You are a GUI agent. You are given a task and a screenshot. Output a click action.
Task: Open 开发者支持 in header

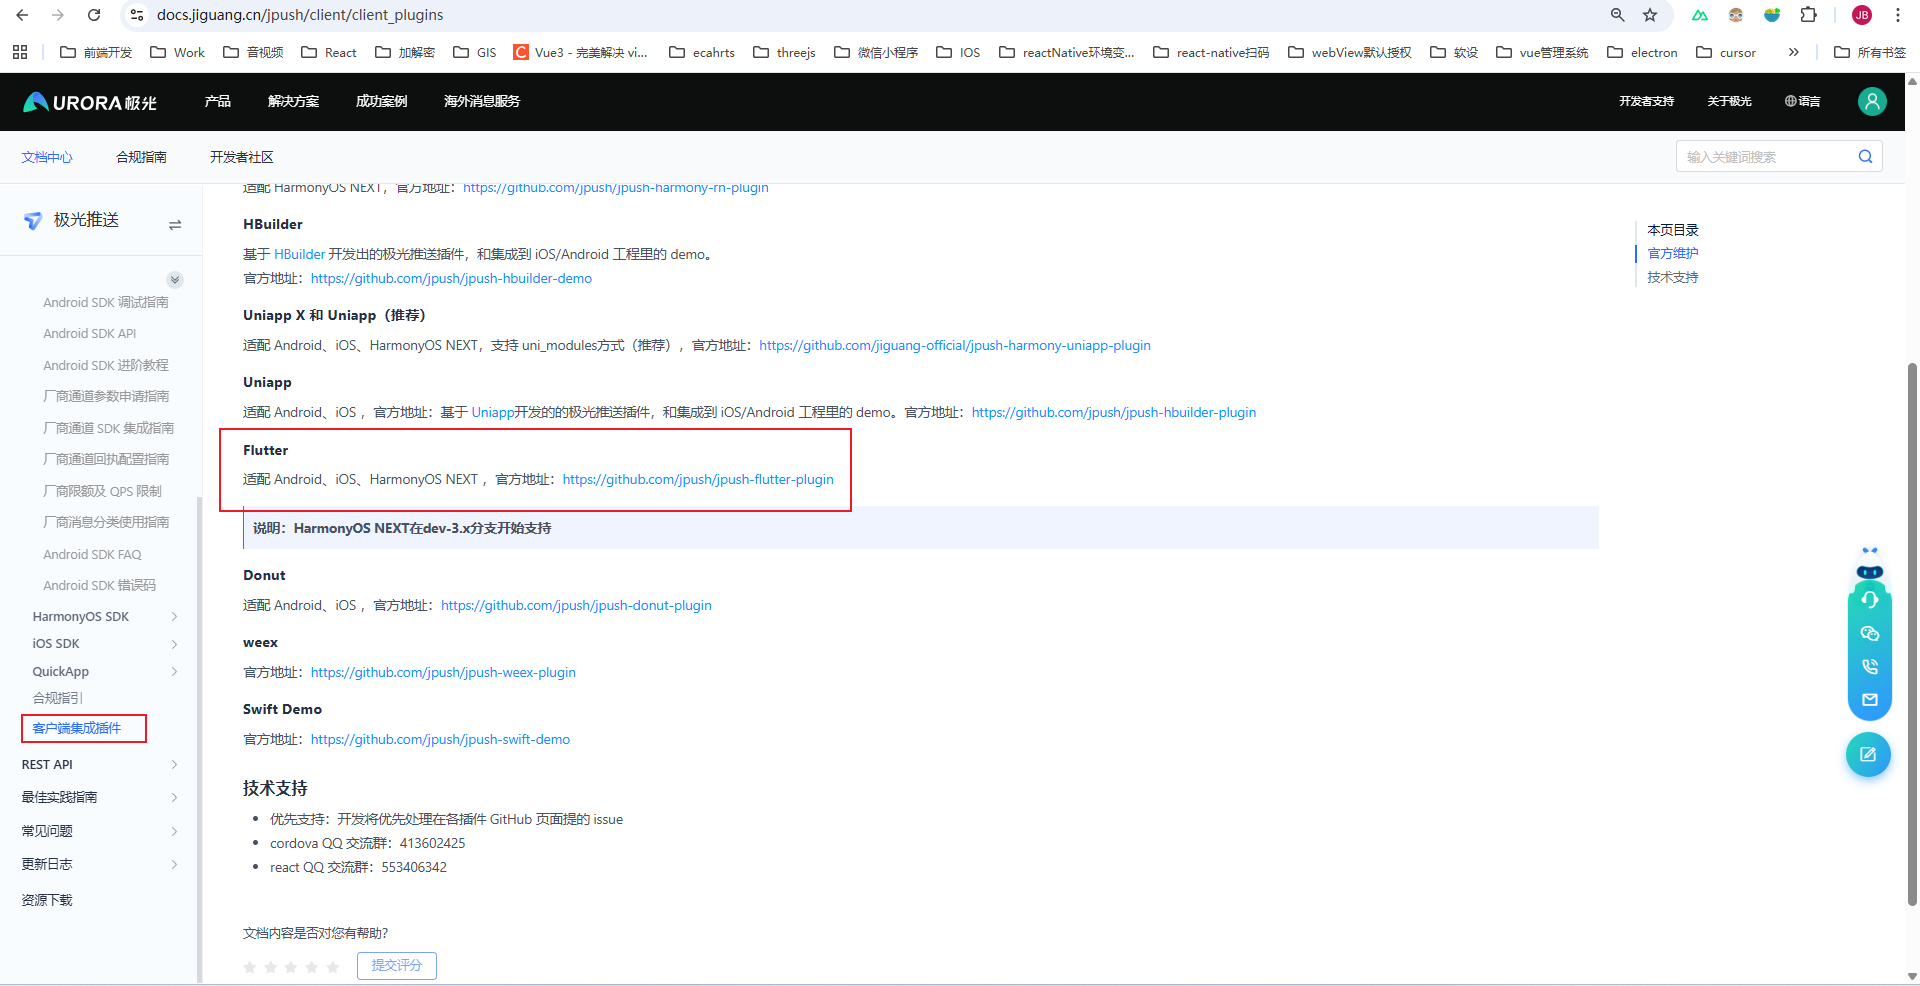(1646, 101)
